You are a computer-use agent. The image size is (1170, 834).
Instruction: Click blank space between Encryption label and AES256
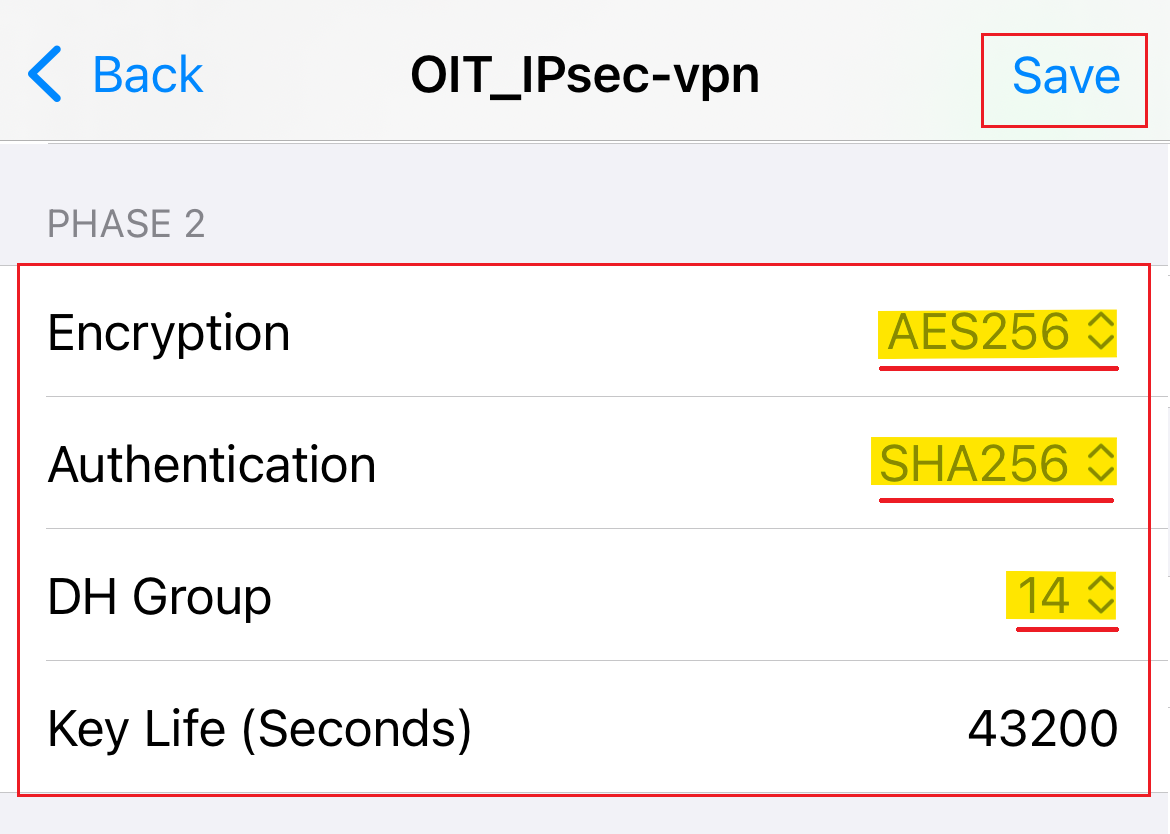[x=580, y=333]
